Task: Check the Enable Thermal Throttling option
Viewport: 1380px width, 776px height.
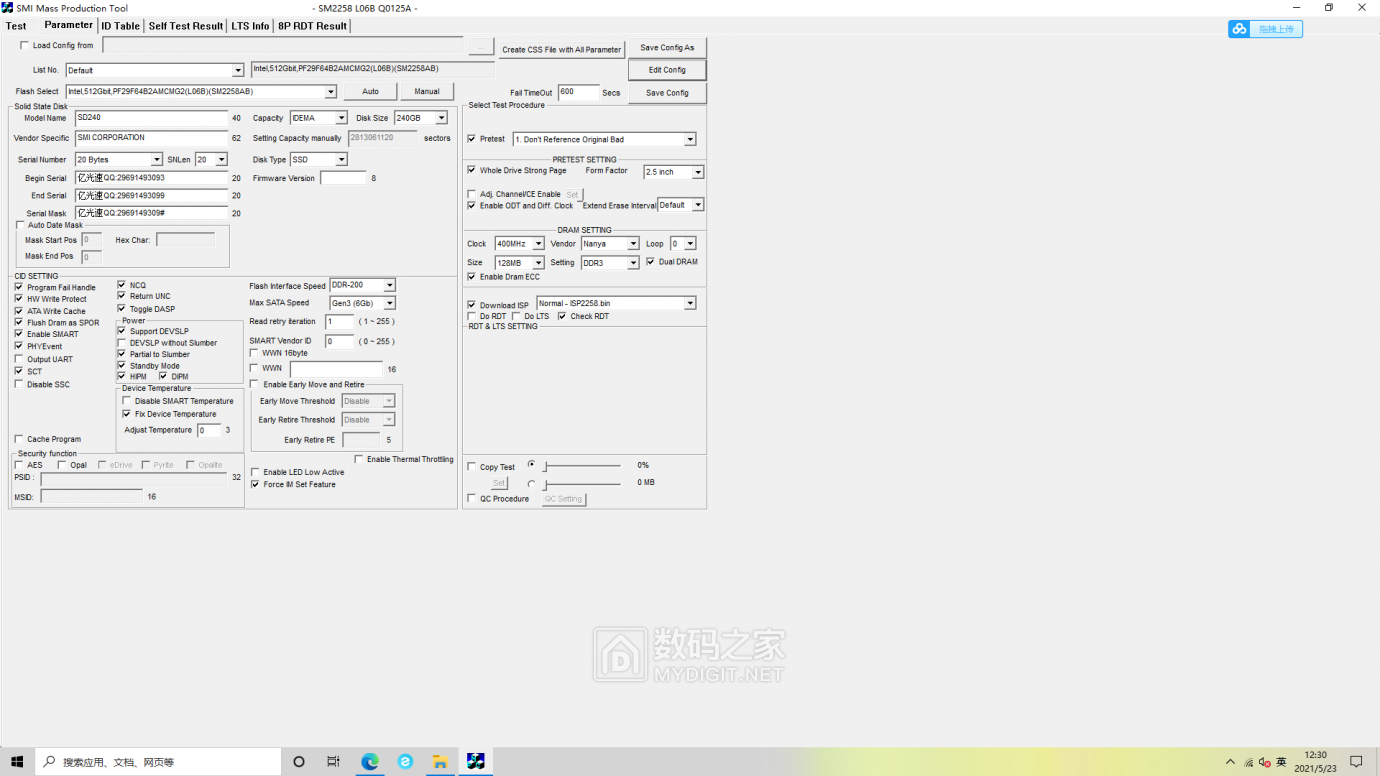Action: point(359,460)
